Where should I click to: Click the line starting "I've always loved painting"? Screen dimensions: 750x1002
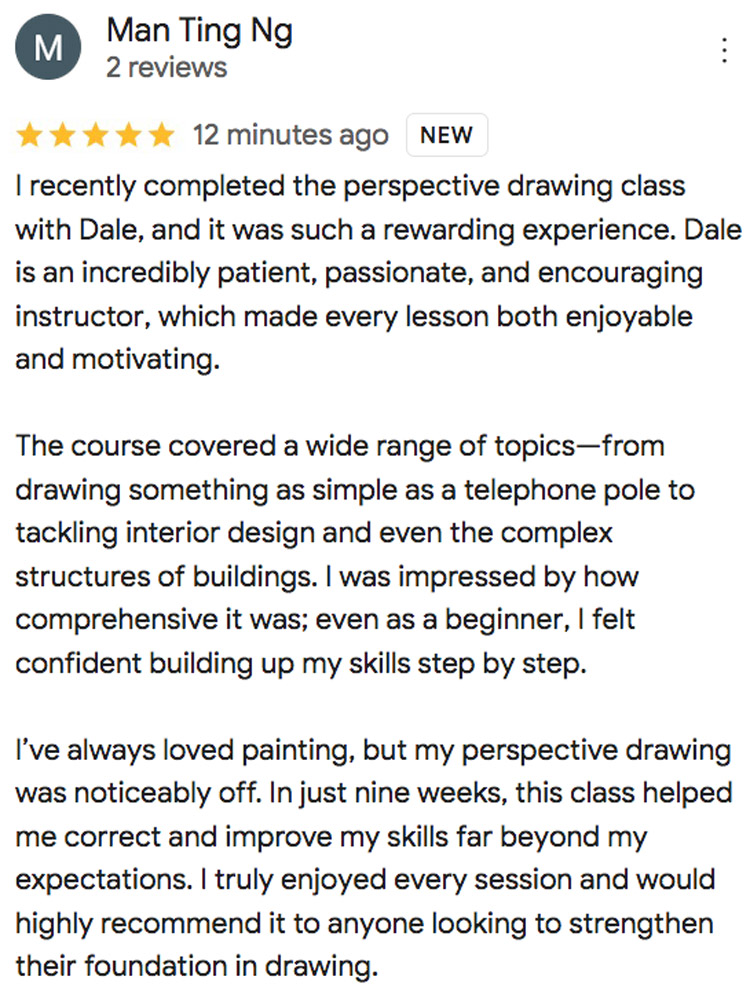click(x=373, y=752)
